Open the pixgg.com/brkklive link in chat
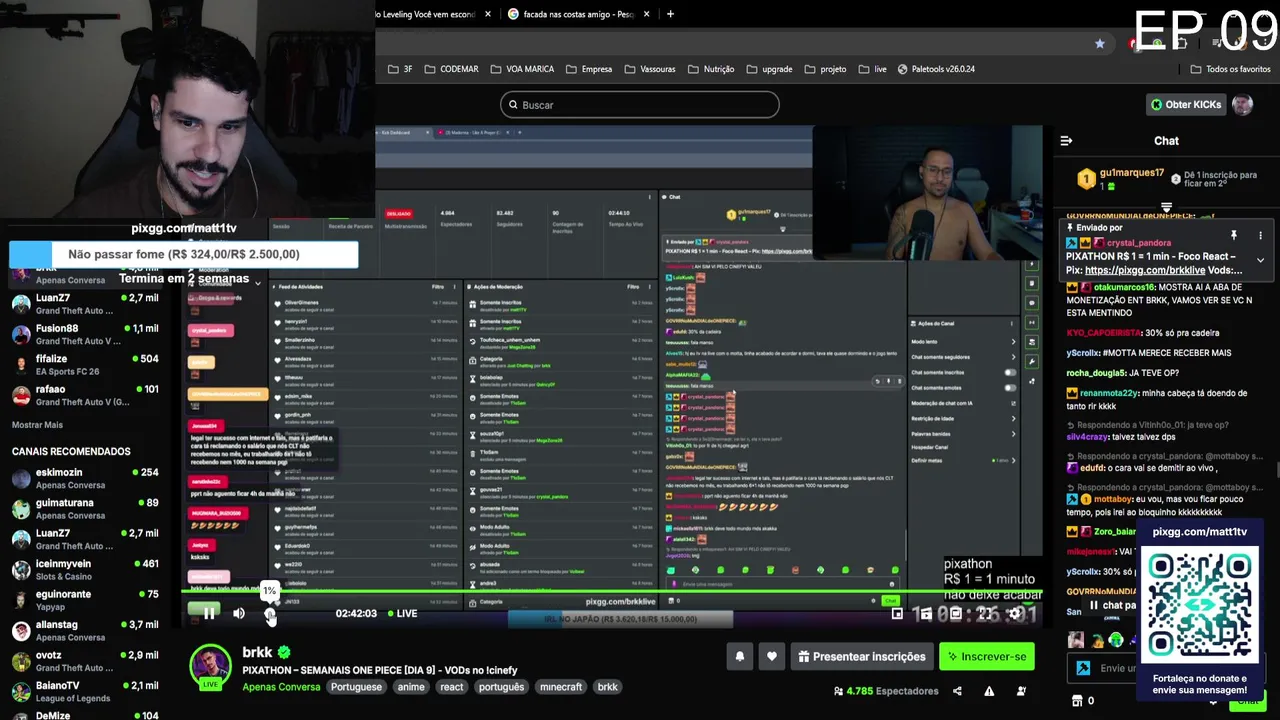 point(1146,270)
